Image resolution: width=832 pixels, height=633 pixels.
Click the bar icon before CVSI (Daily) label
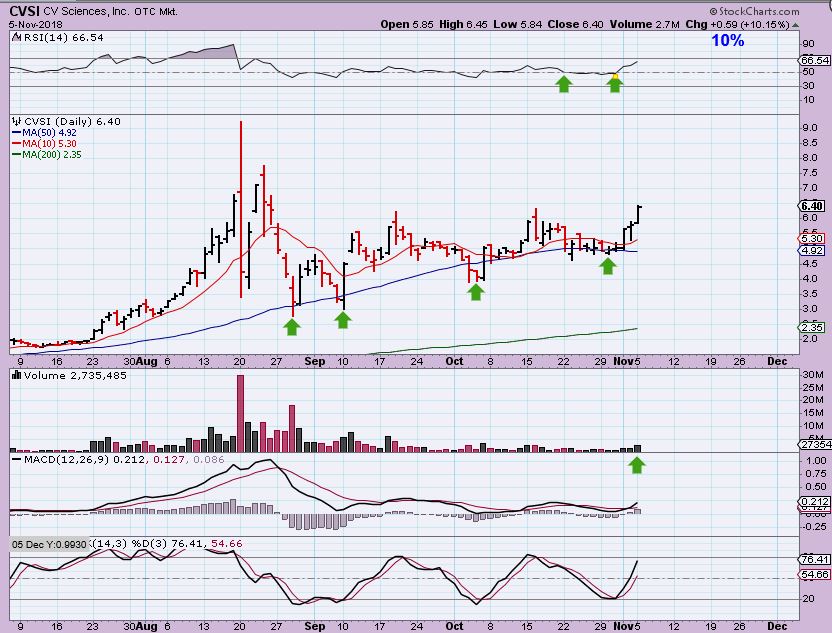click(x=18, y=122)
